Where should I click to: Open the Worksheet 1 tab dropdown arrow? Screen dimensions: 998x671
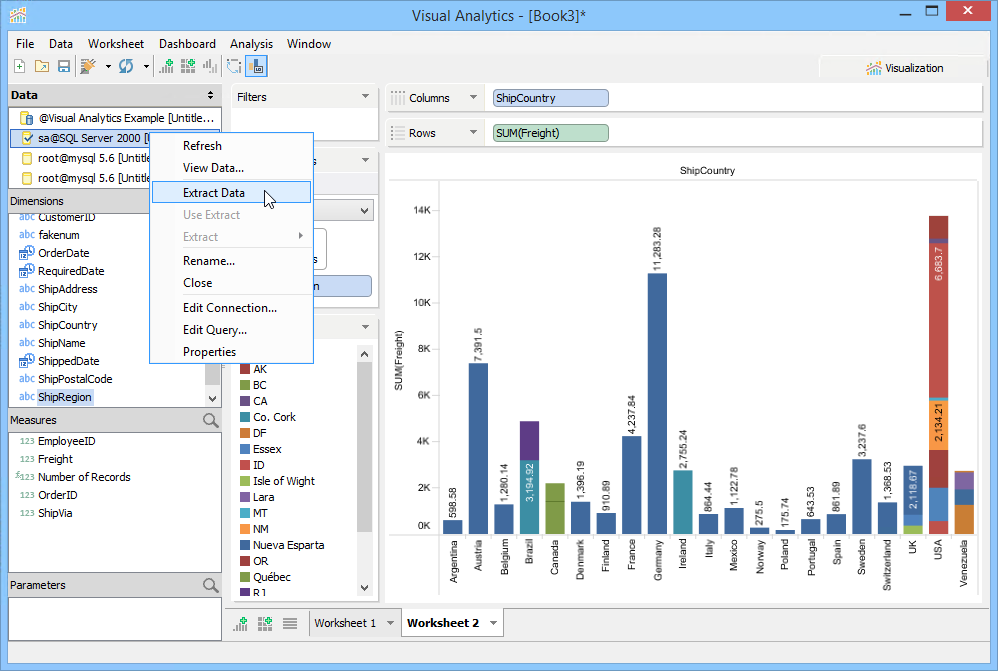pos(390,623)
